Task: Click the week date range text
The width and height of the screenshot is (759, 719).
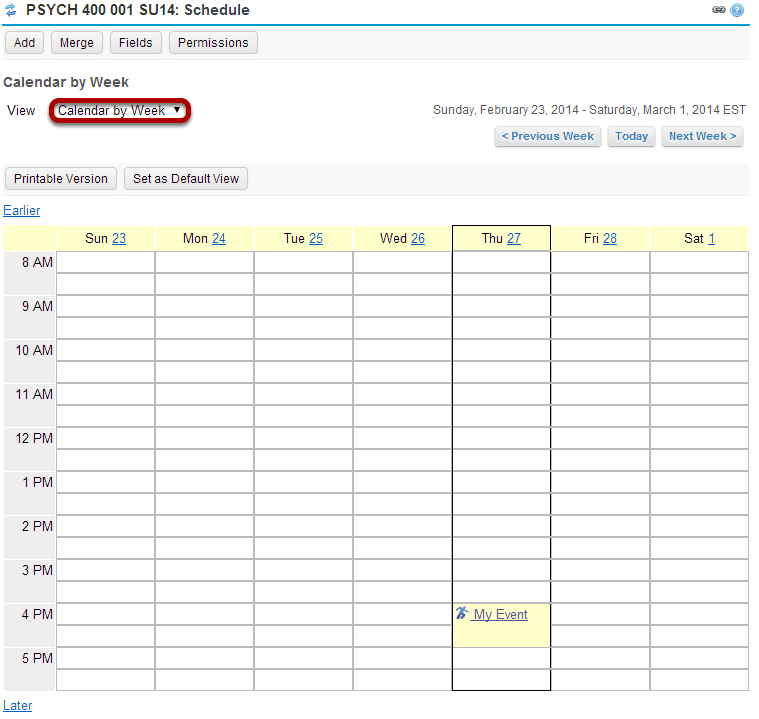Action: [589, 110]
